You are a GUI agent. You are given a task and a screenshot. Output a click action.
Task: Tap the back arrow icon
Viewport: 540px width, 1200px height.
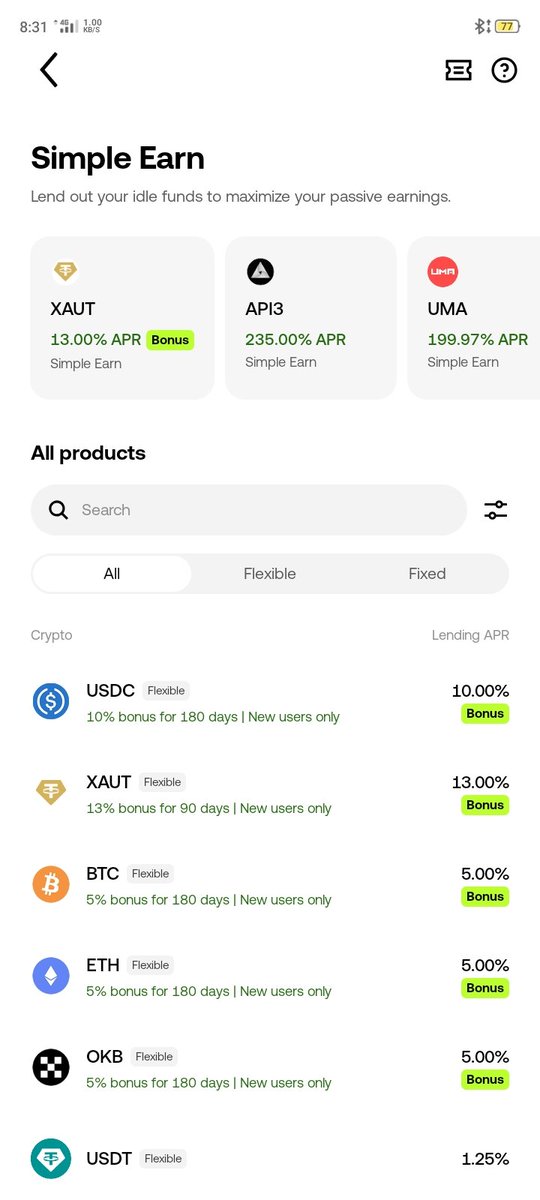click(x=49, y=70)
